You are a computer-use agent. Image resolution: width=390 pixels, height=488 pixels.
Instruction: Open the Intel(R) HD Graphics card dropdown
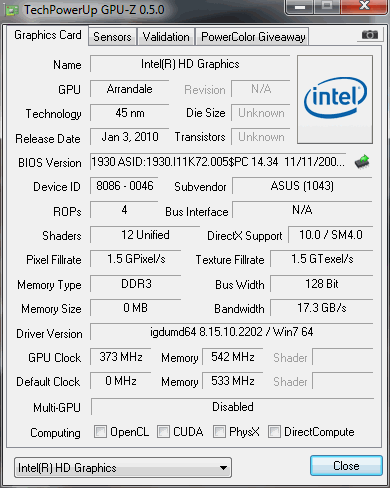click(123, 467)
